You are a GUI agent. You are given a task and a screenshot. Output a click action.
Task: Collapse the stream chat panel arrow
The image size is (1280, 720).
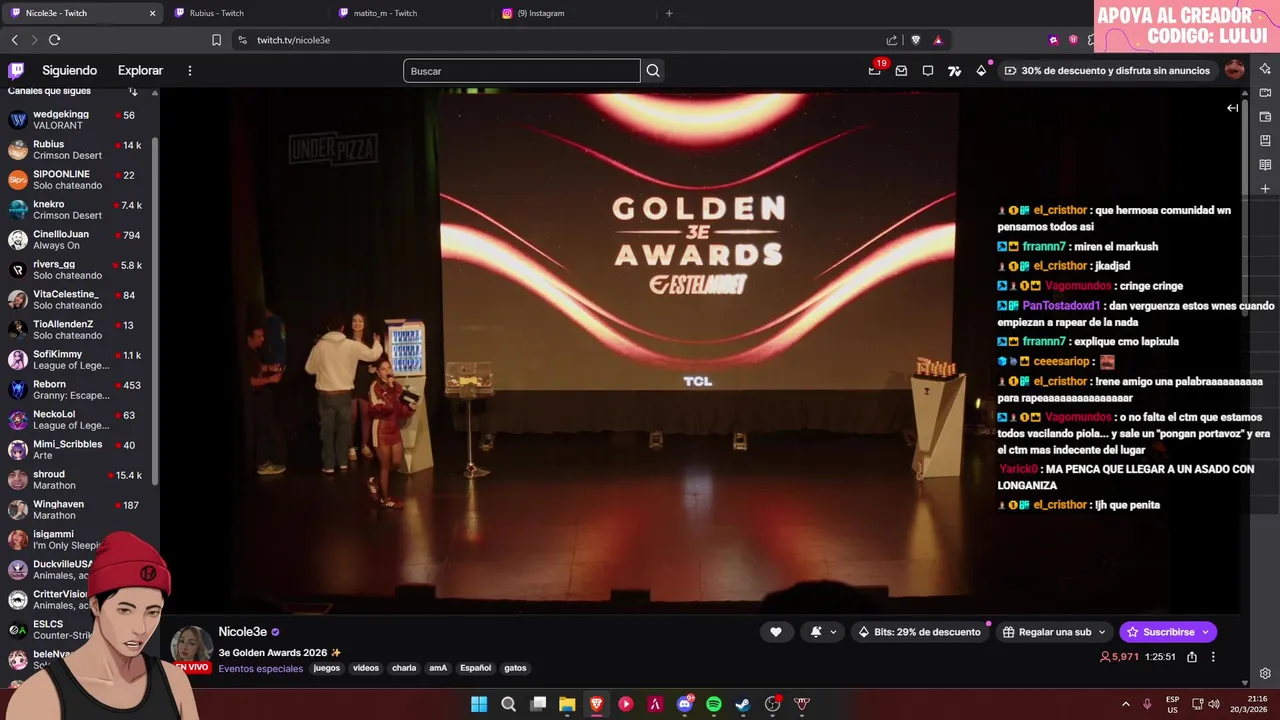[x=1232, y=108]
